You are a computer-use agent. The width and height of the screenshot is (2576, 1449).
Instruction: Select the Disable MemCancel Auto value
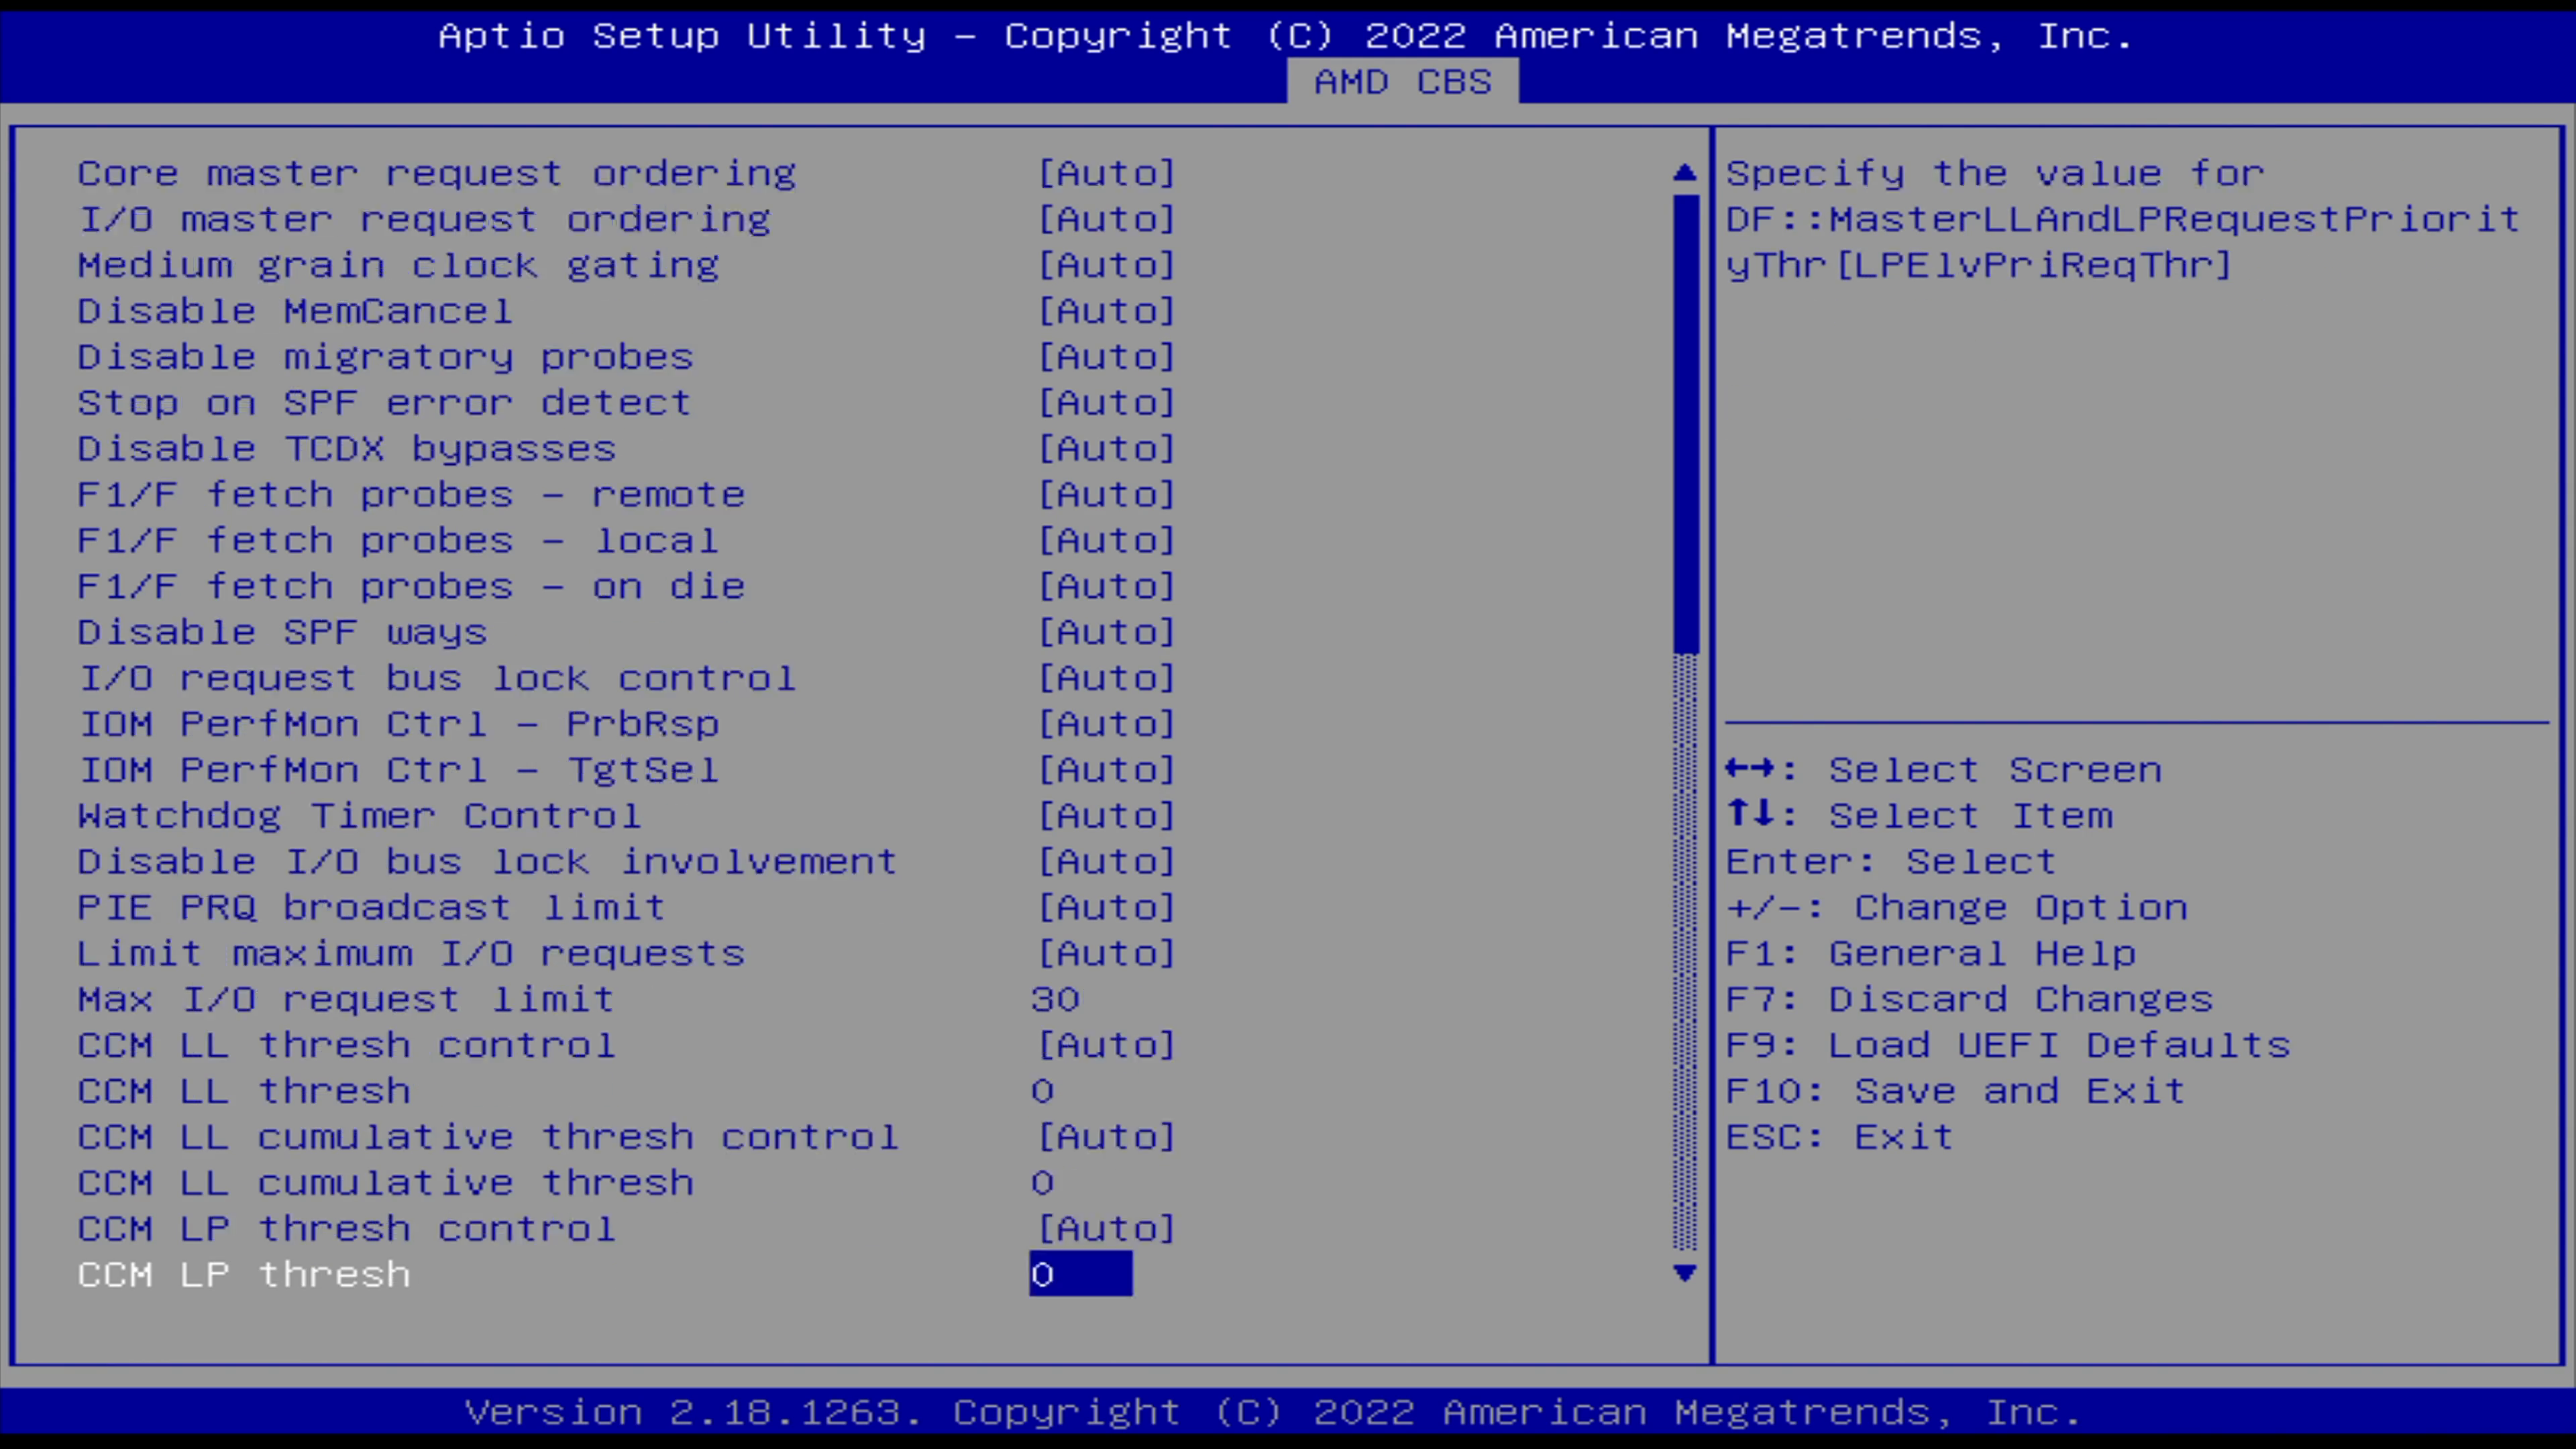point(1106,311)
